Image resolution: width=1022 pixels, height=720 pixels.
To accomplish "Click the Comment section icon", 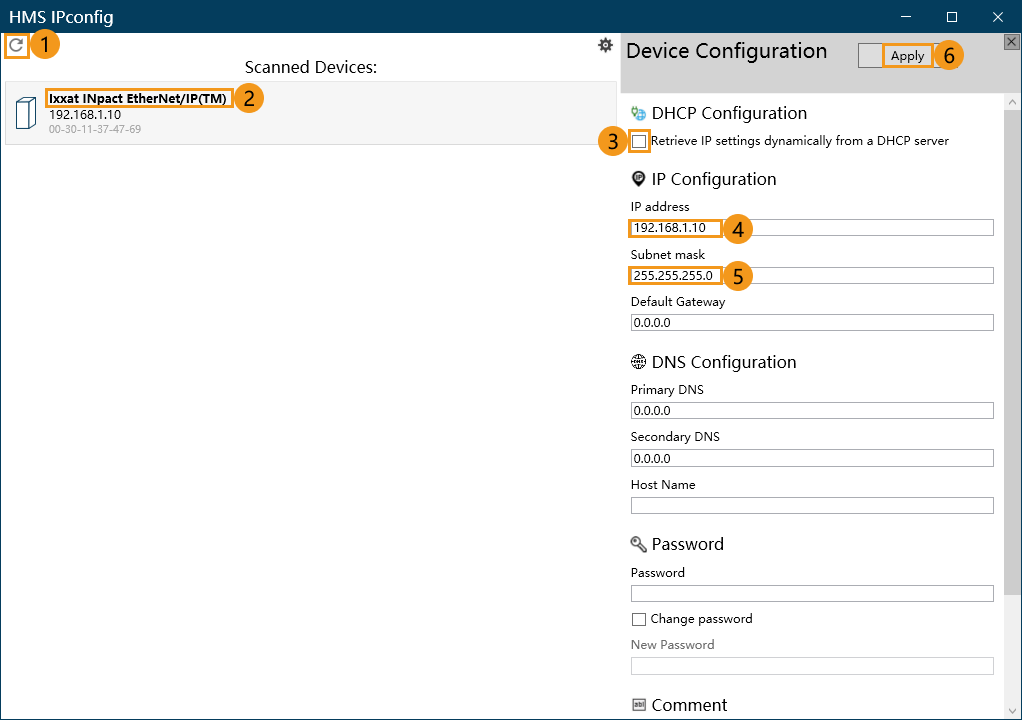I will click(638, 705).
